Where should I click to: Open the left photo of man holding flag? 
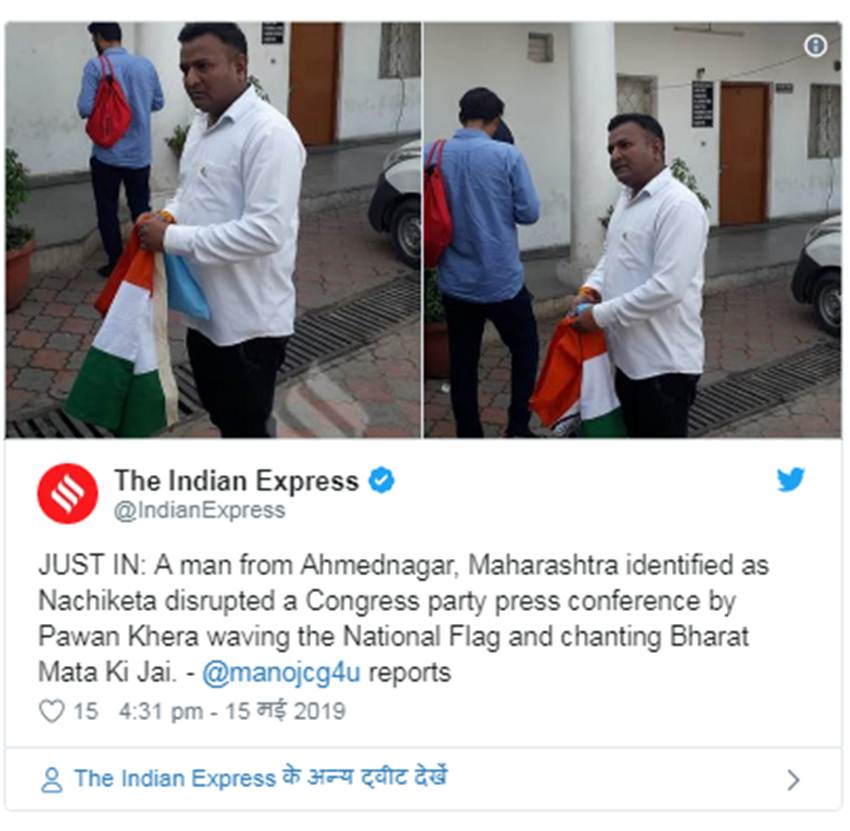tap(213, 230)
